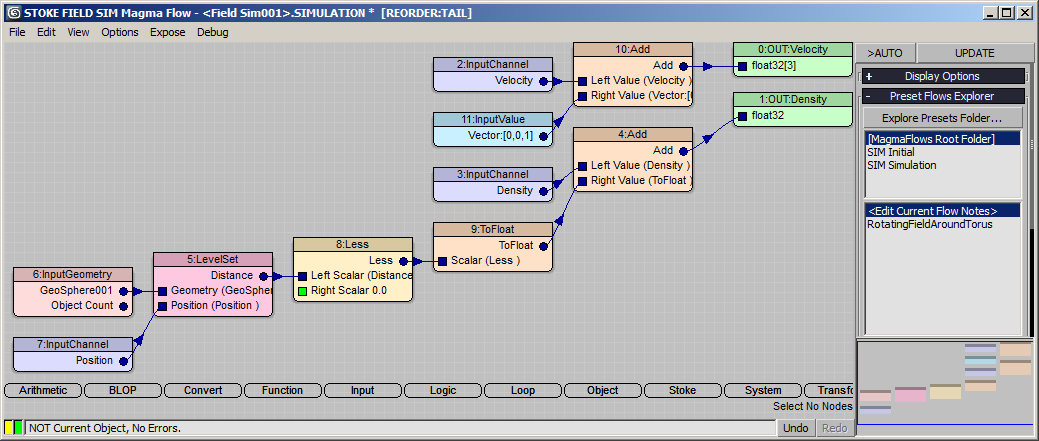Open the Stoke node category
The width and height of the screenshot is (1039, 441).
(x=683, y=391)
